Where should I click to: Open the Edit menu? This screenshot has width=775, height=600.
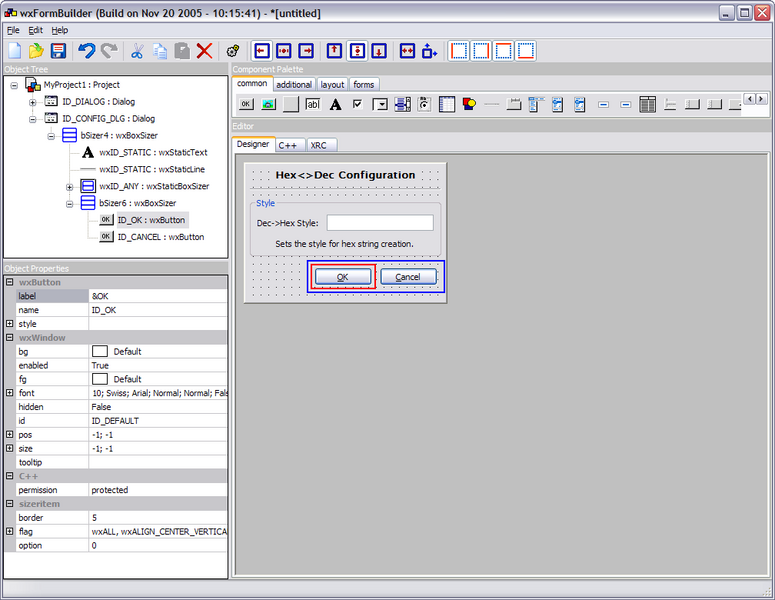click(36, 30)
